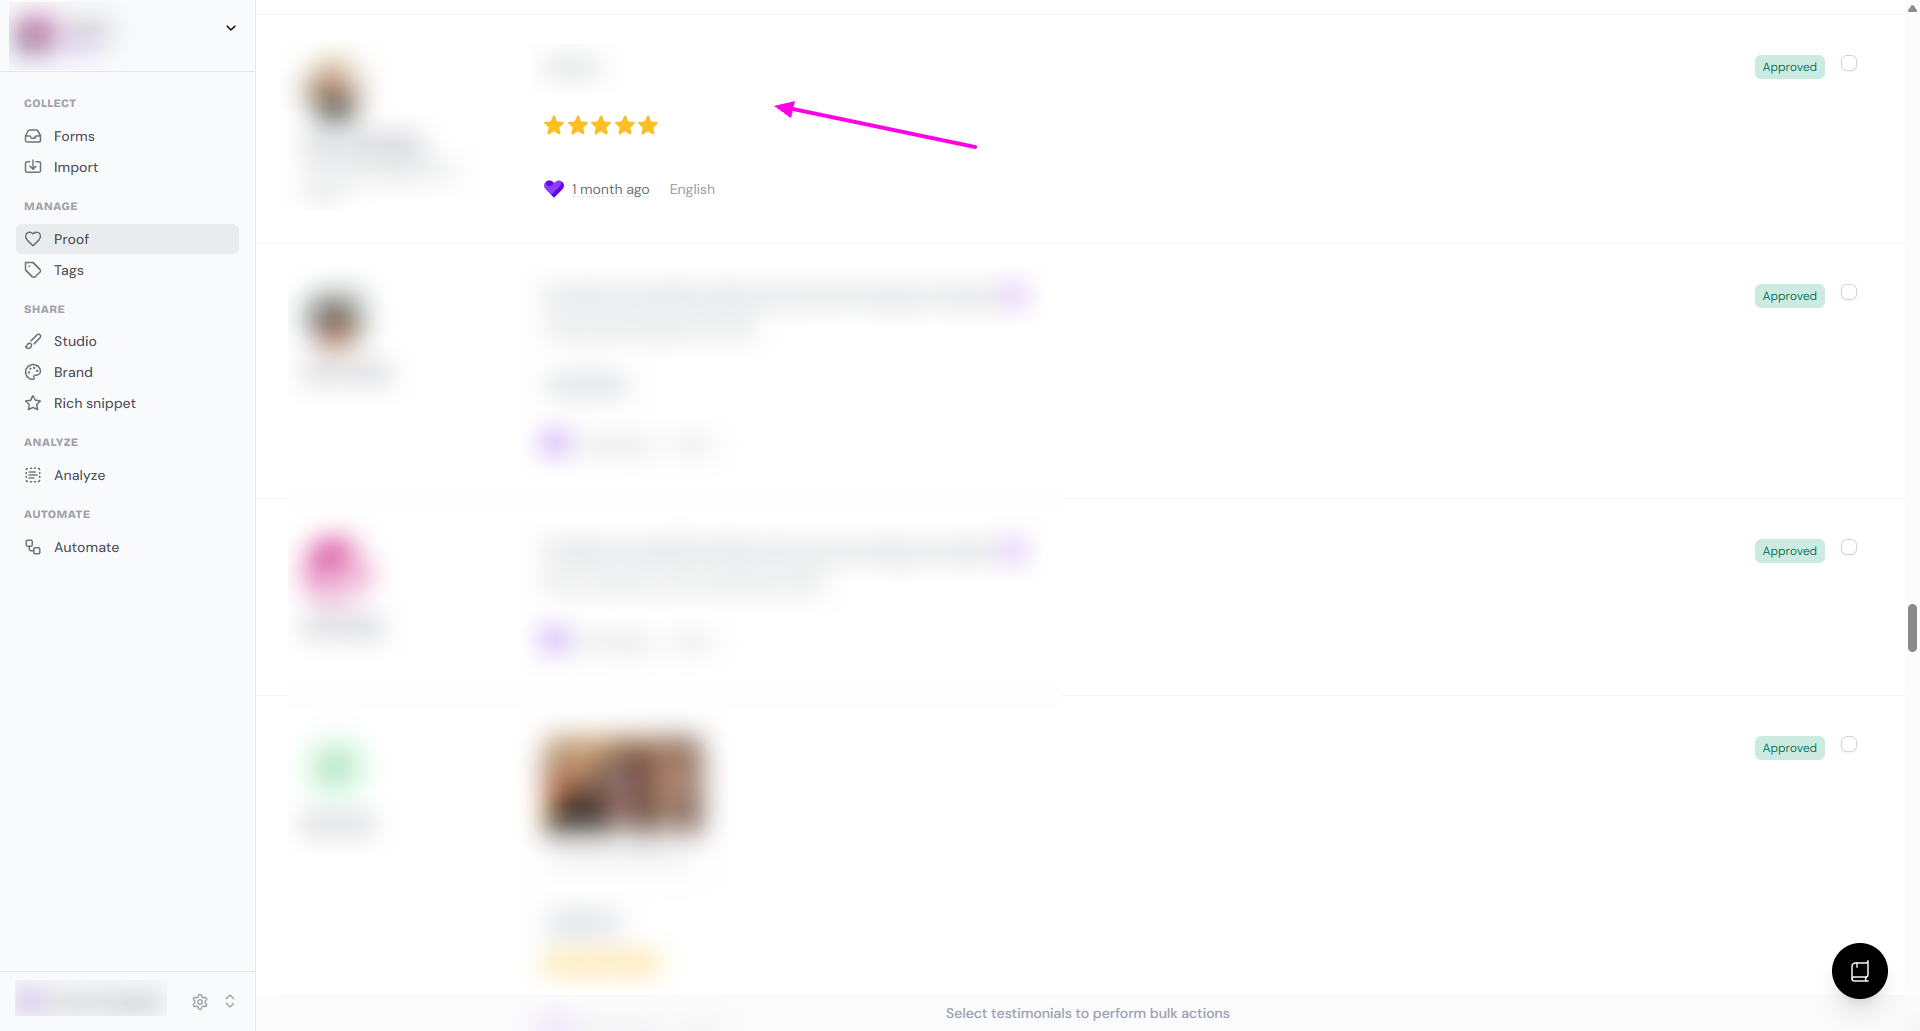Click the Import download icon
Viewport: 1920px width, 1031px height.
tap(33, 167)
